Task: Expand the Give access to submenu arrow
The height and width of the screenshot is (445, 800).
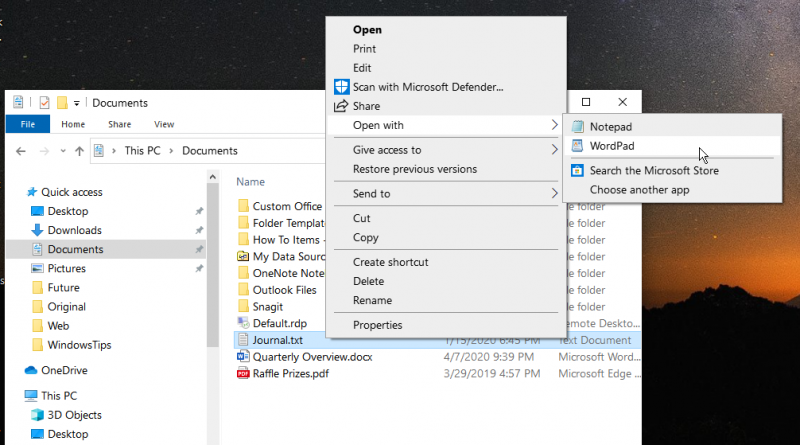Action: click(x=555, y=150)
